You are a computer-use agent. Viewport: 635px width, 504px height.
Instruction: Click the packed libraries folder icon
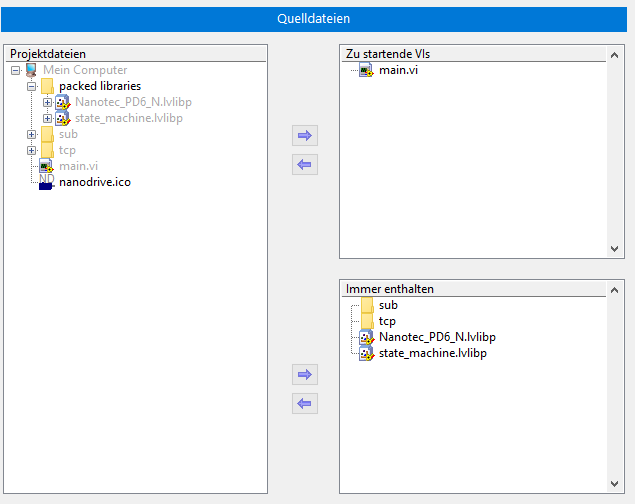tap(47, 86)
